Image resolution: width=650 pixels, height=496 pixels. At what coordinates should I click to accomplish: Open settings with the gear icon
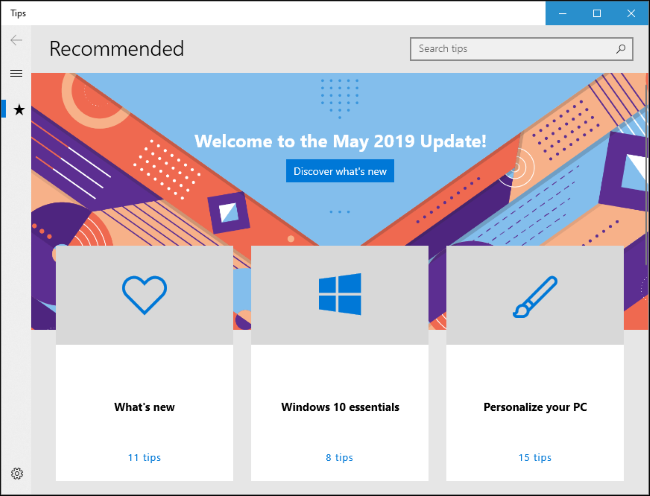coord(17,473)
